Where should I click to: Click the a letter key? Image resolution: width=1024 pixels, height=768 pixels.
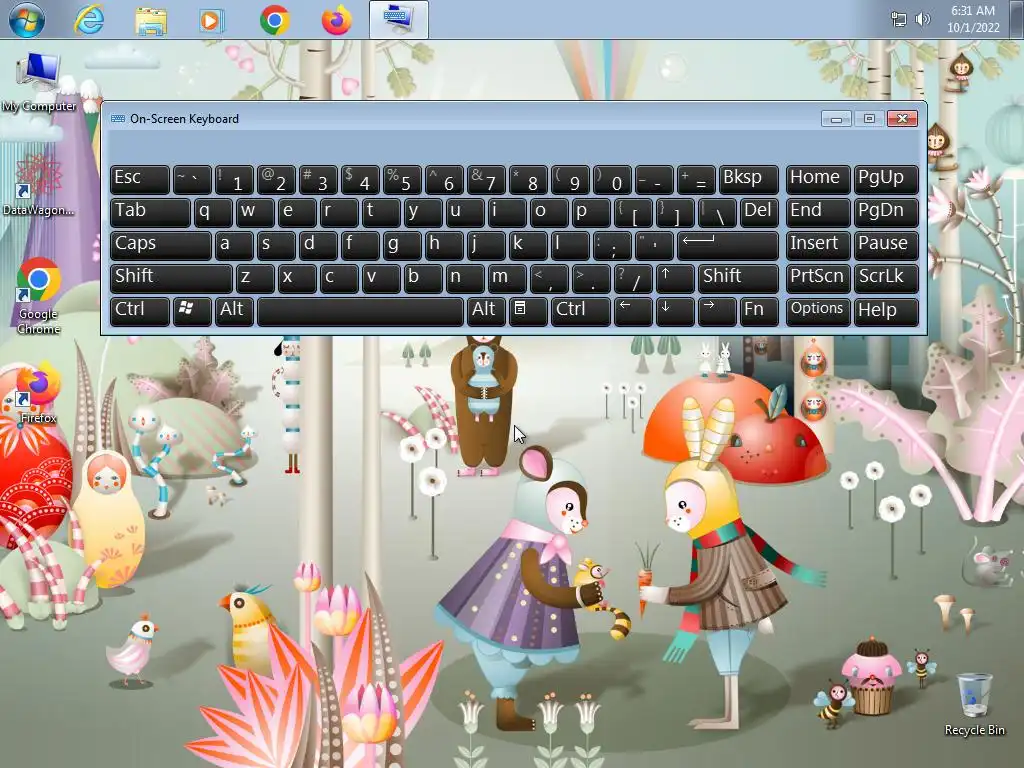234,246
